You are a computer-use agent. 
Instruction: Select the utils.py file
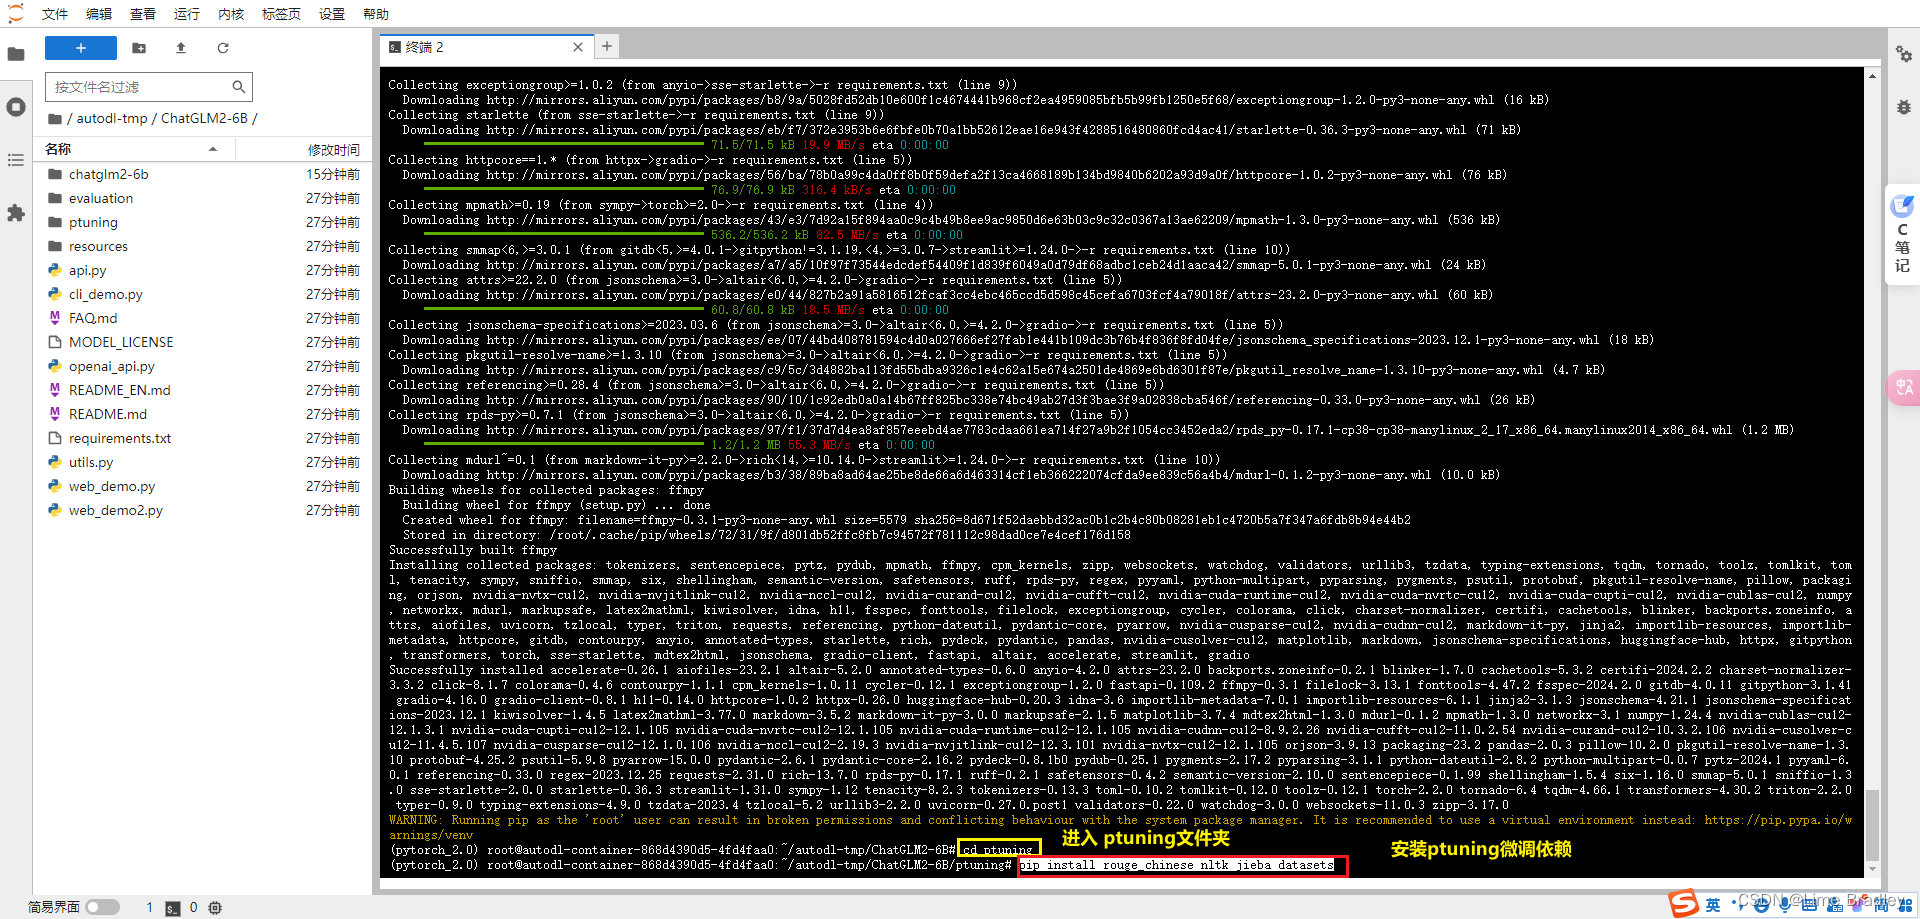point(203,462)
